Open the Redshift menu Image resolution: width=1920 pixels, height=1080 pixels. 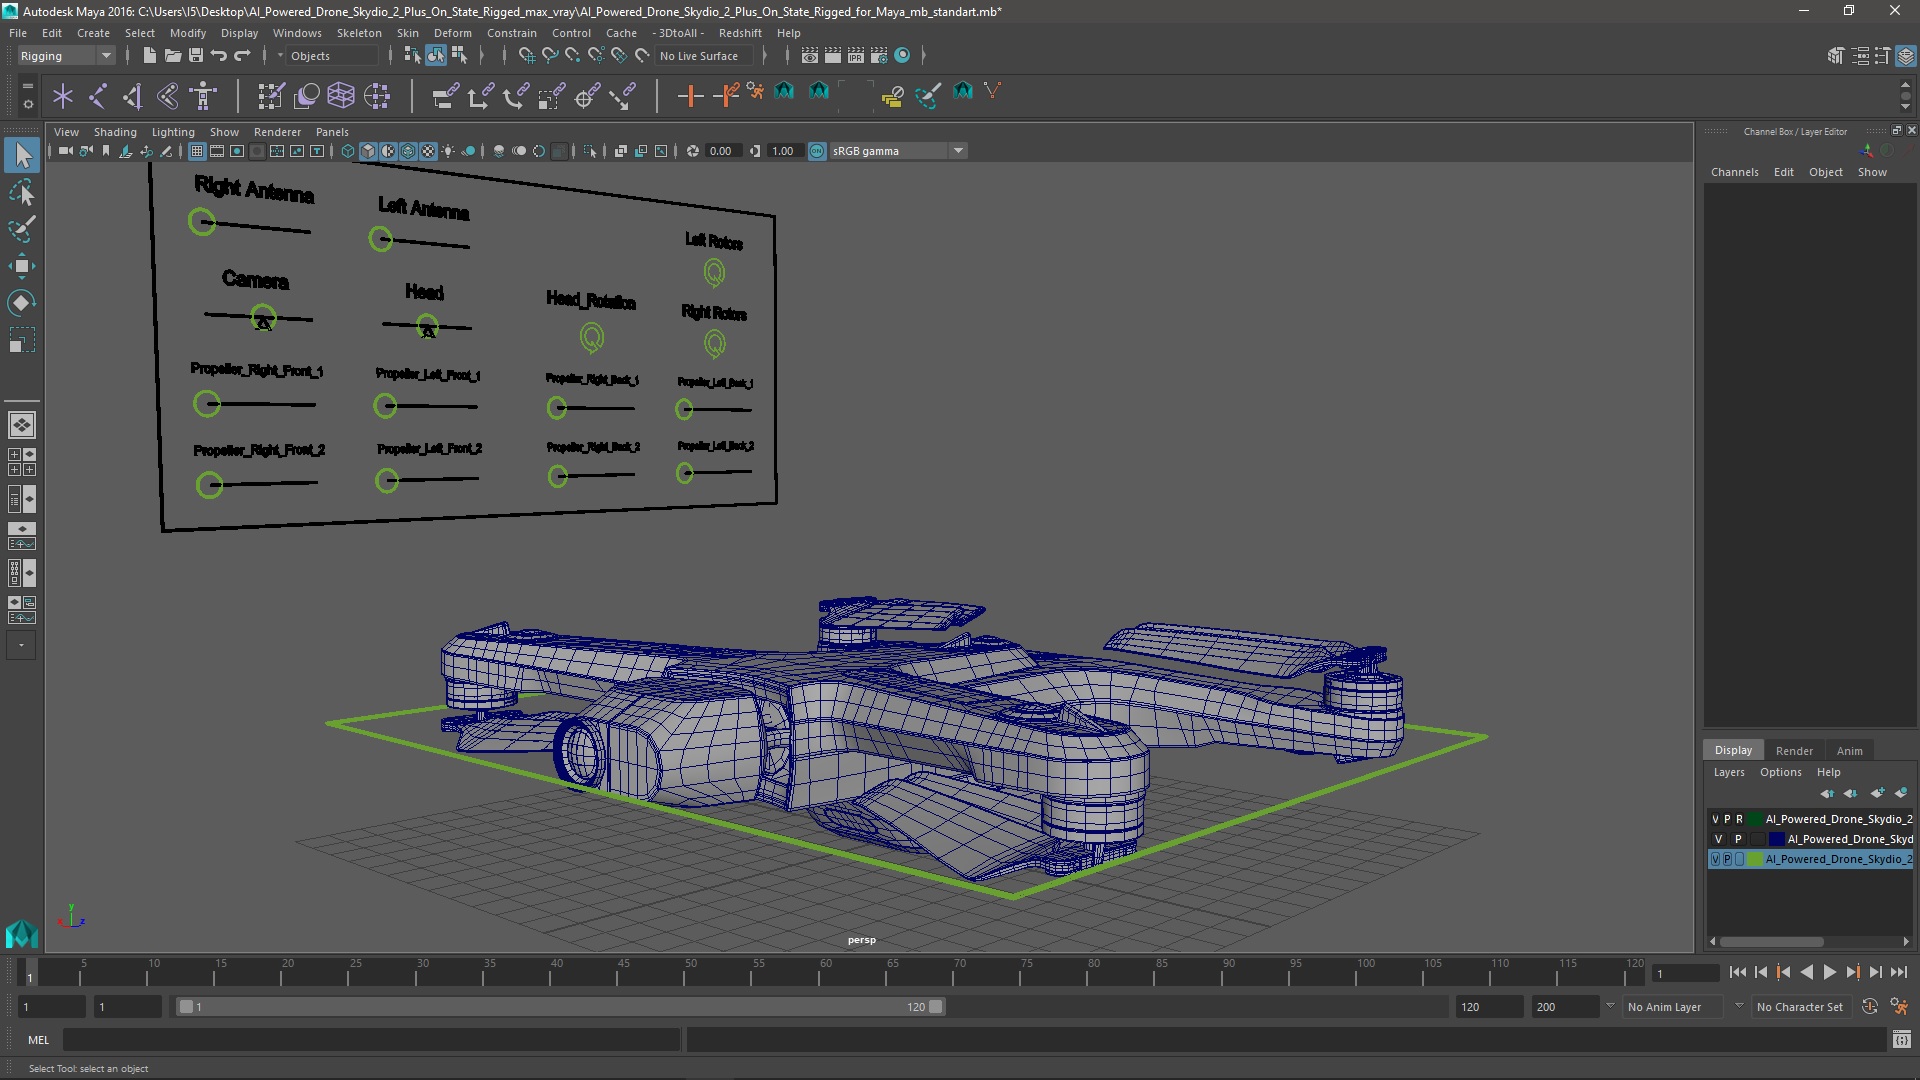tap(740, 33)
